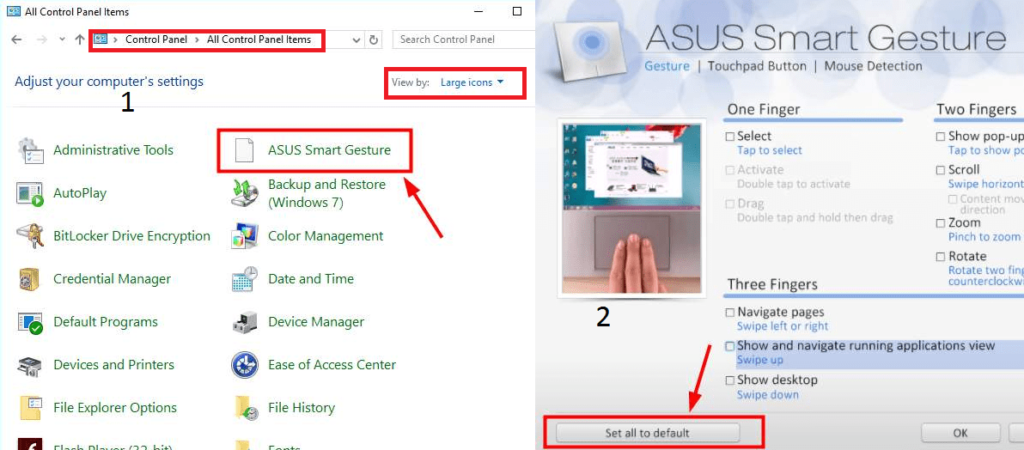Screen dimensions: 1024x450
Task: Open the Swipe down link
Action: pyautogui.click(x=767, y=394)
